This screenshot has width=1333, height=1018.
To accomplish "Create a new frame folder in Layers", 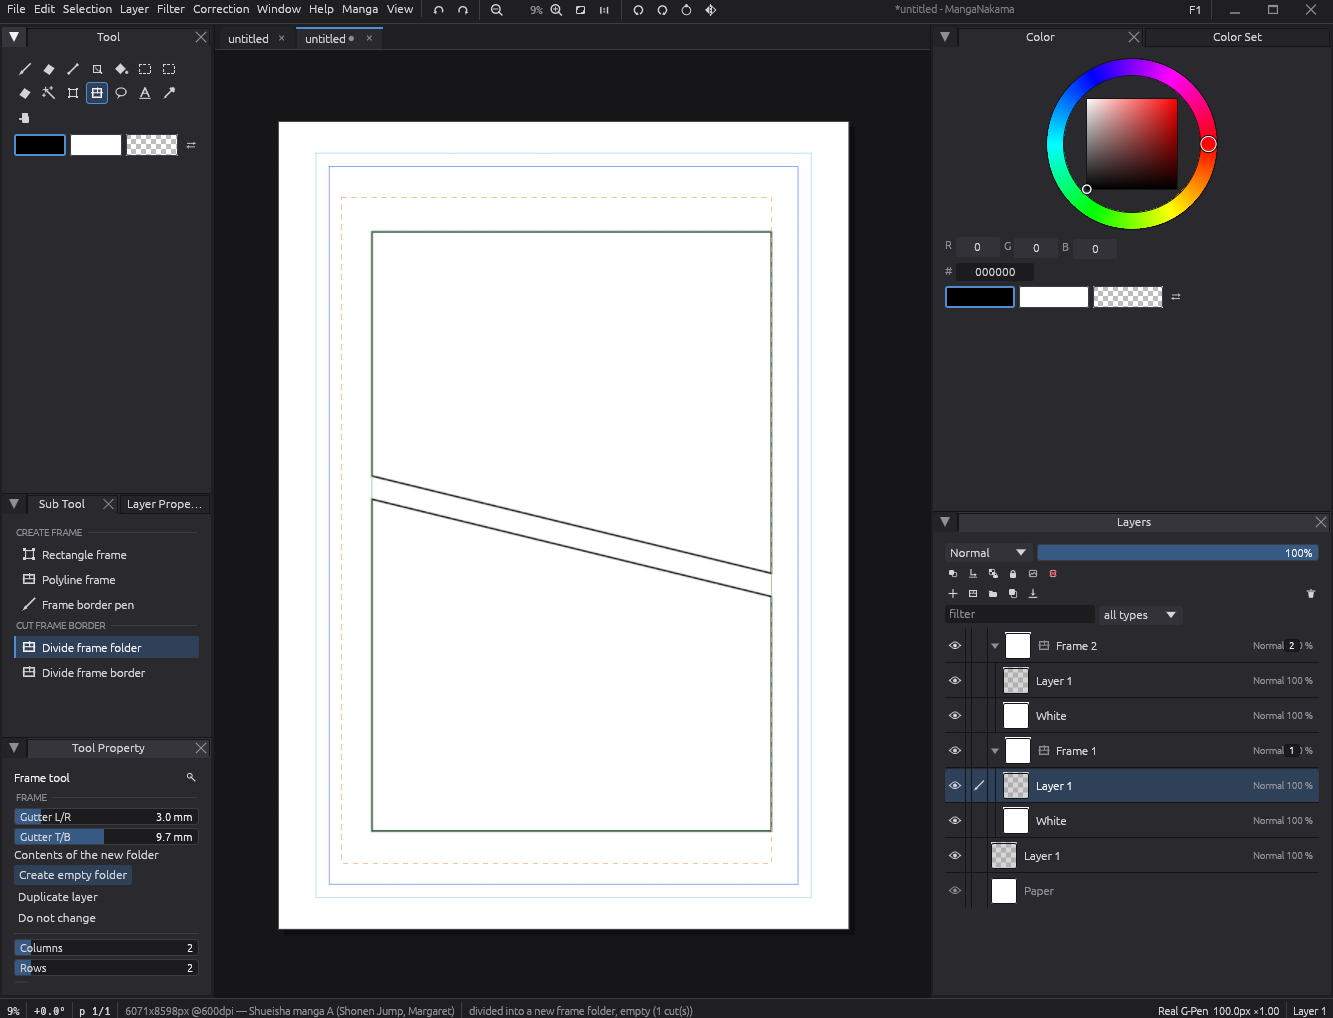I will 973,594.
